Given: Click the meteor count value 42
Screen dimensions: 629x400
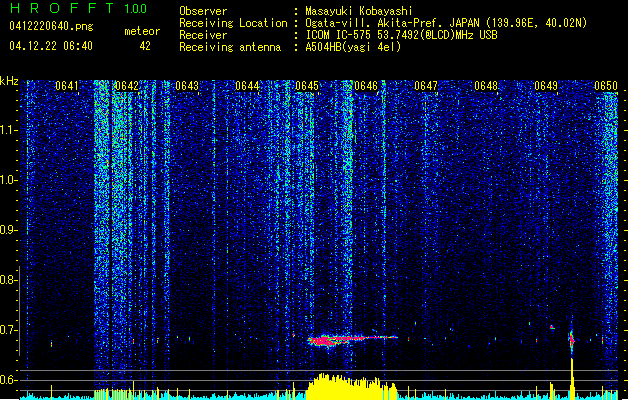Looking at the screenshot, I should point(145,46).
